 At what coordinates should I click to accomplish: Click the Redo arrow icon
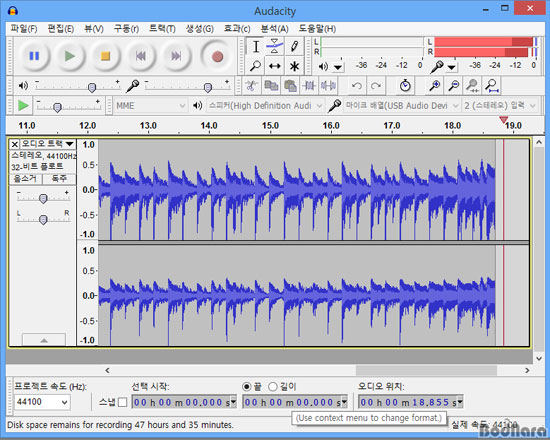pos(376,86)
